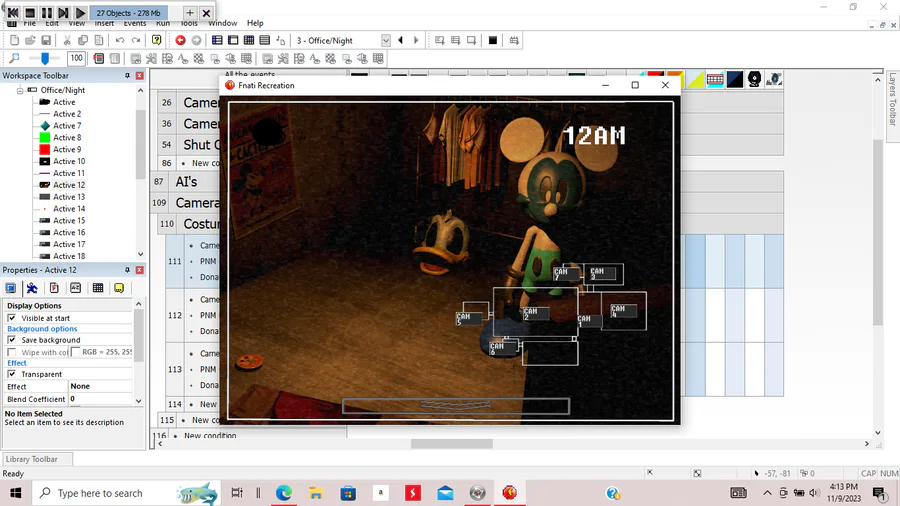Screen dimensions: 900x506
Task: Click the Paste icon in toolbar
Action: (x=99, y=40)
